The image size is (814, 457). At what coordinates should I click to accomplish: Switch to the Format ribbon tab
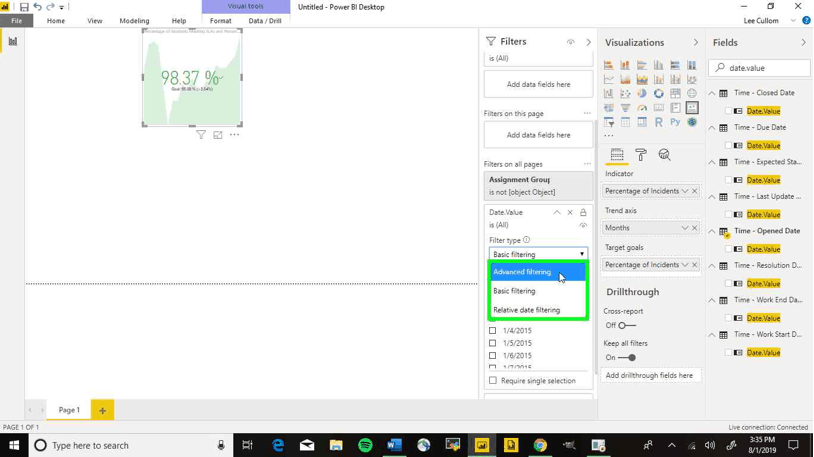click(x=221, y=21)
